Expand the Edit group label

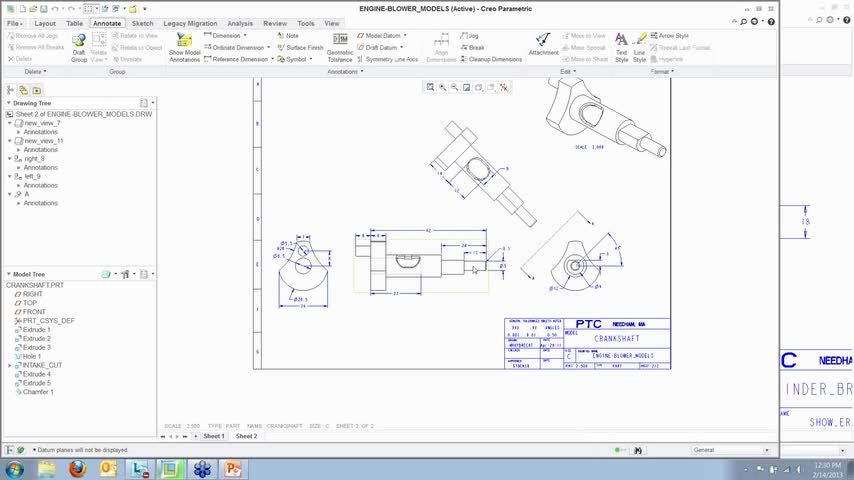point(568,71)
